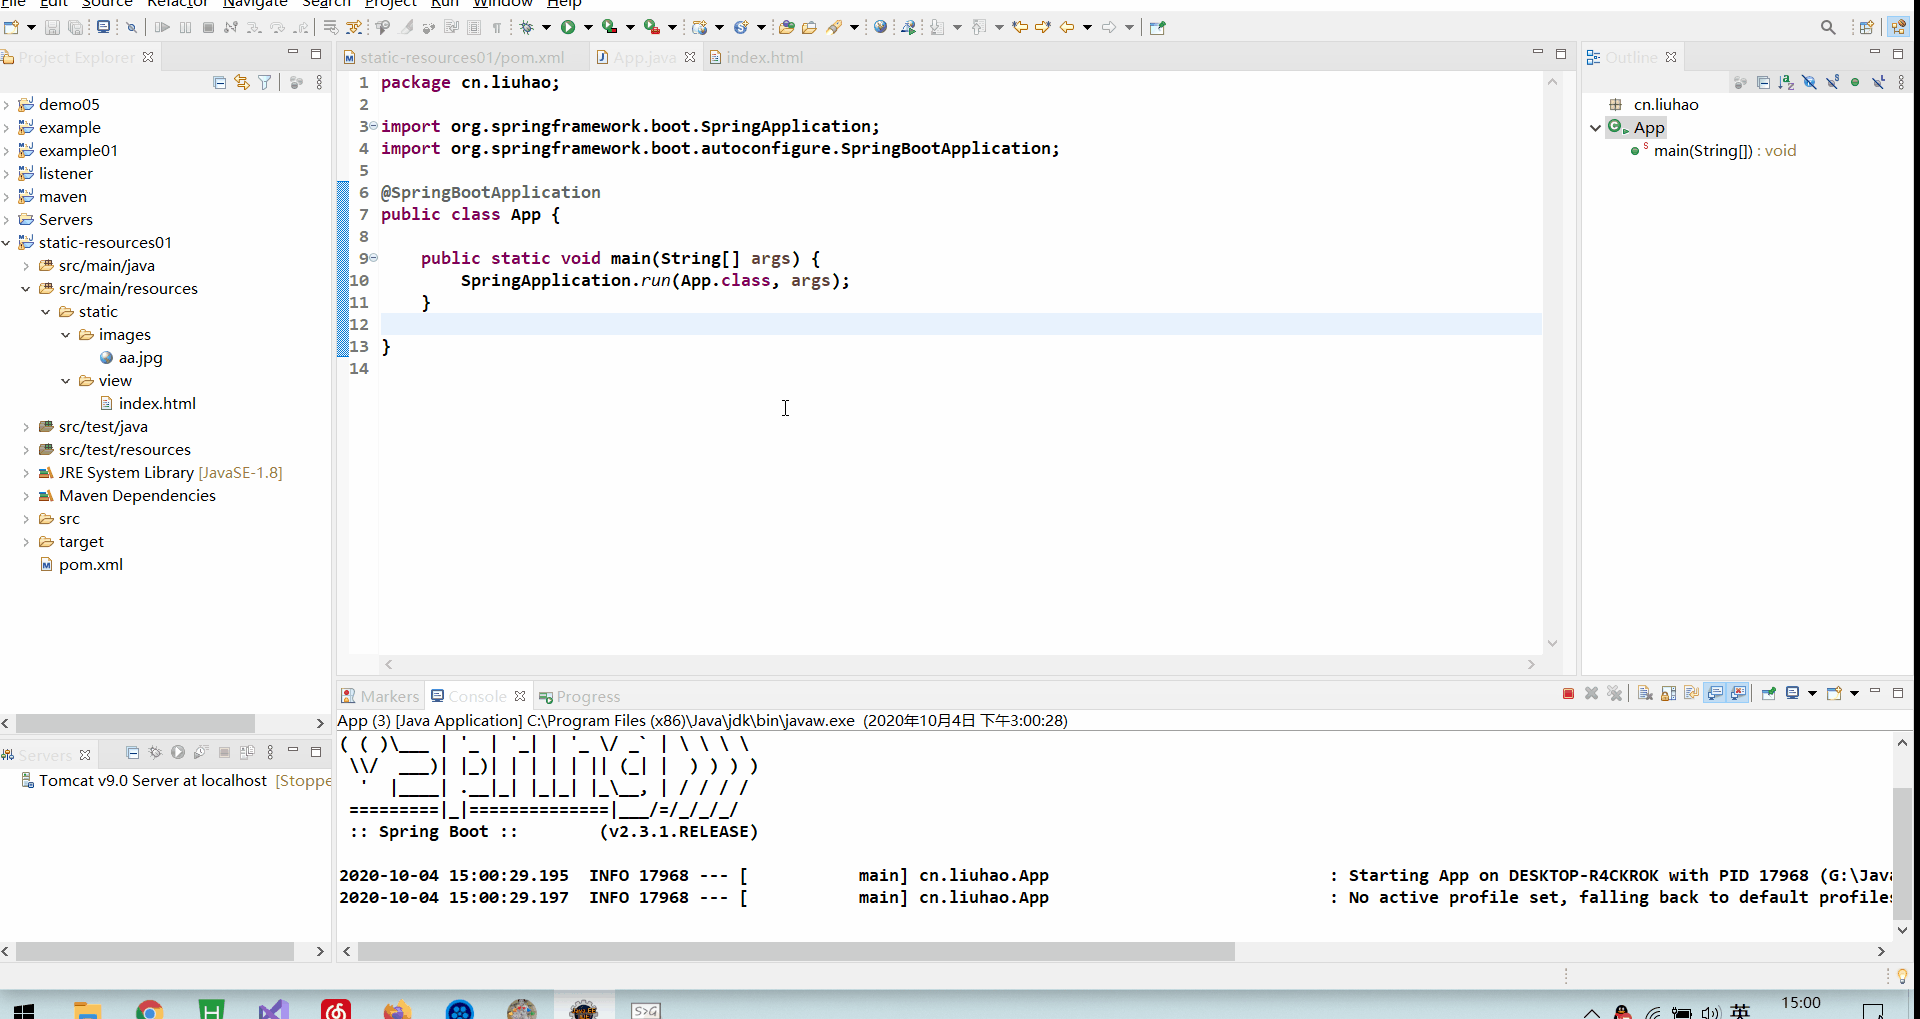Click Console vertical scrollbar thumb
The height and width of the screenshot is (1019, 1920).
(1902, 853)
